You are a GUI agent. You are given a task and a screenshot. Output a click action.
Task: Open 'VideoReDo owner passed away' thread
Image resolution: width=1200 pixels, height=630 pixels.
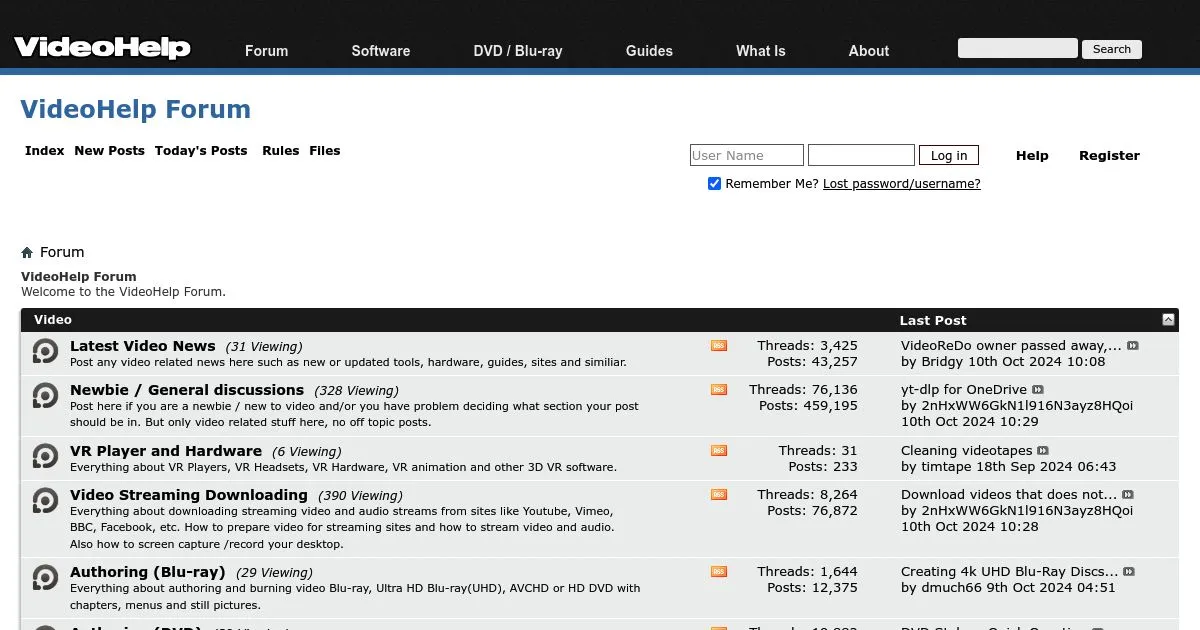pos(1011,346)
